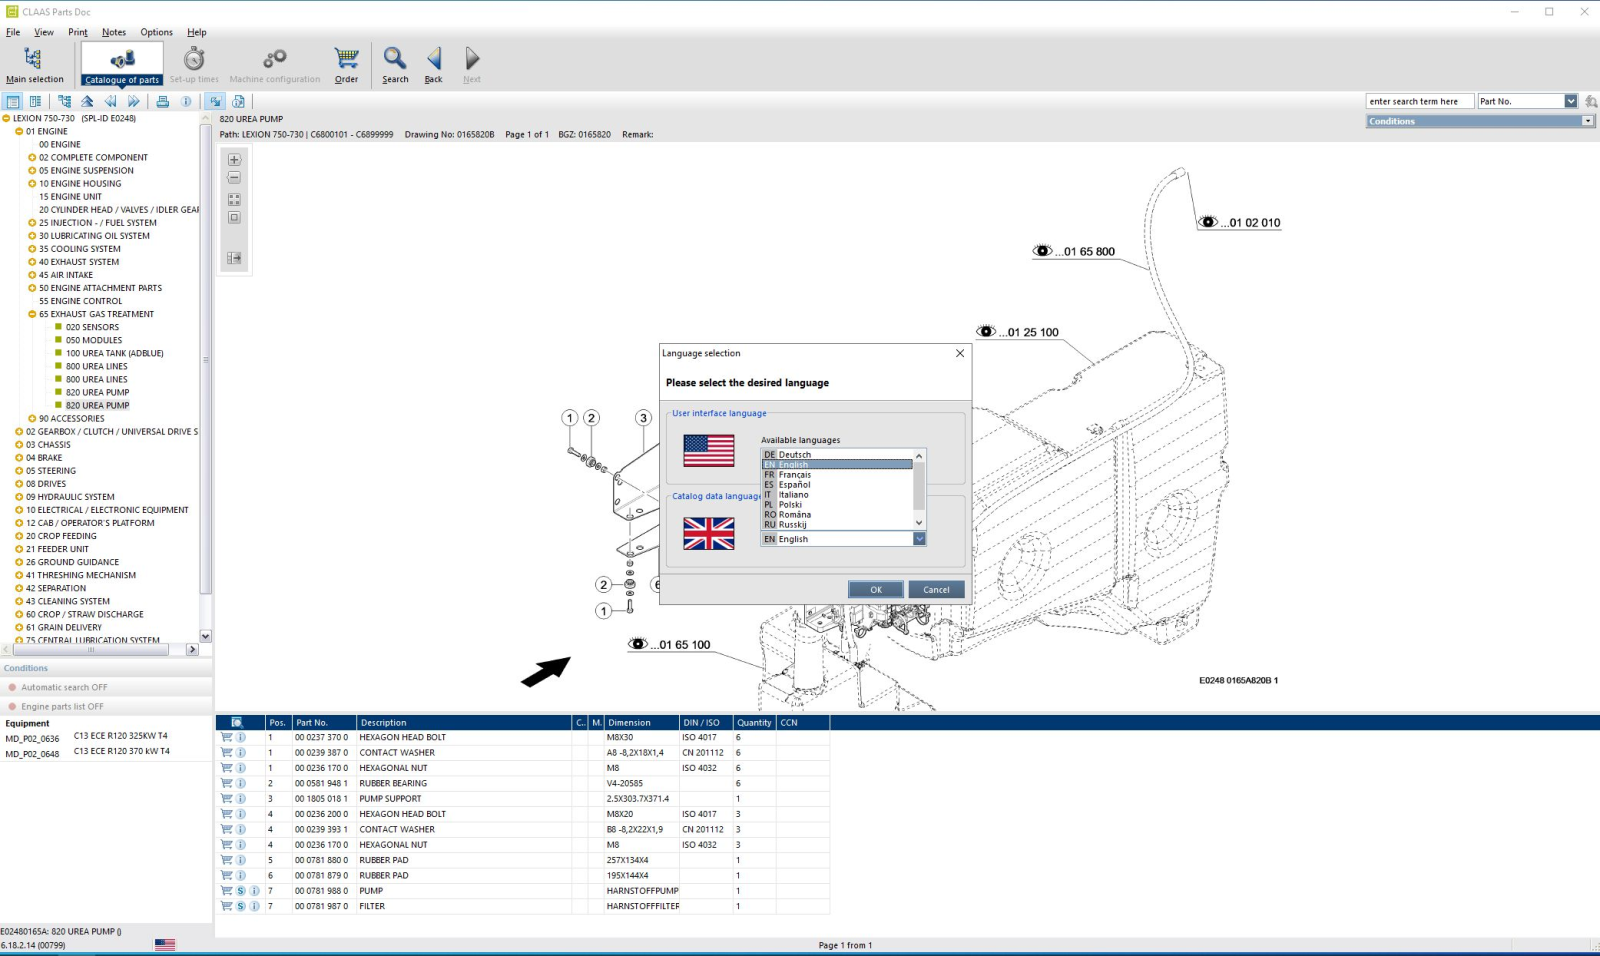The width and height of the screenshot is (1600, 956).
Task: Open the Options menu
Action: (156, 32)
